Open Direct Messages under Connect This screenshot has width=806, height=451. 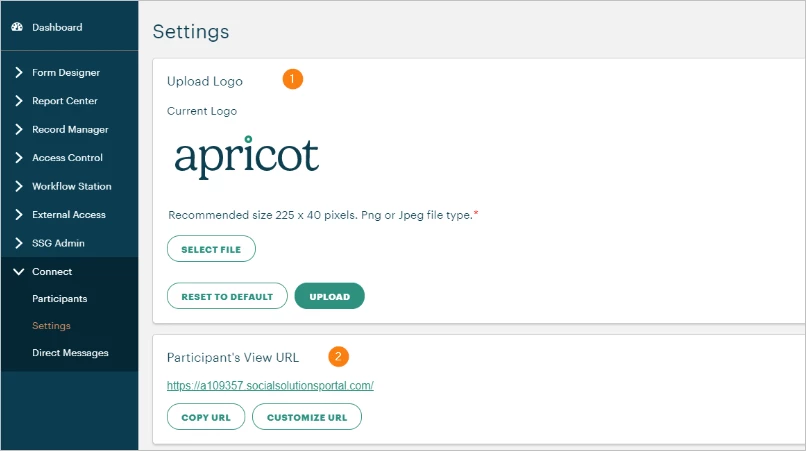coord(70,353)
